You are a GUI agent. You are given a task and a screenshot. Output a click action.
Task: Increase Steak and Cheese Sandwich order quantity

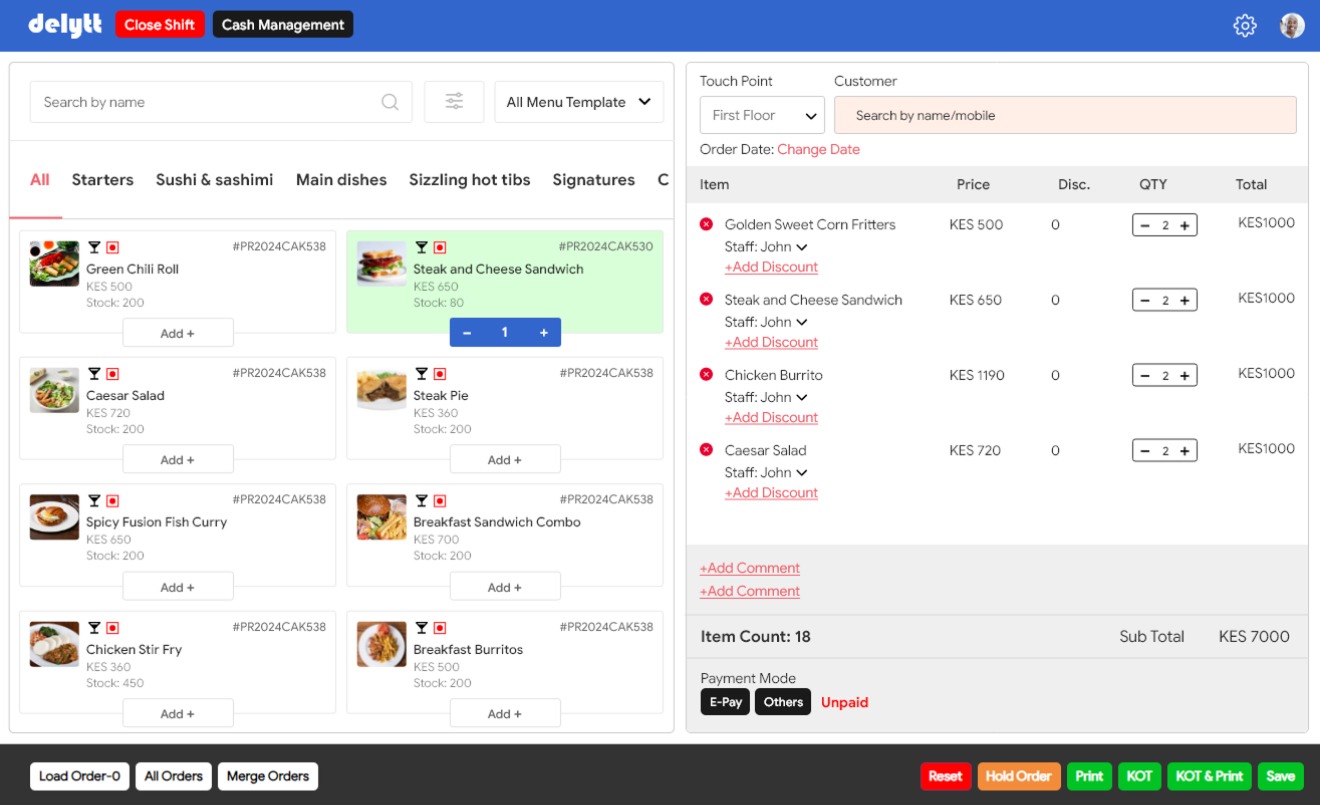coord(1184,301)
